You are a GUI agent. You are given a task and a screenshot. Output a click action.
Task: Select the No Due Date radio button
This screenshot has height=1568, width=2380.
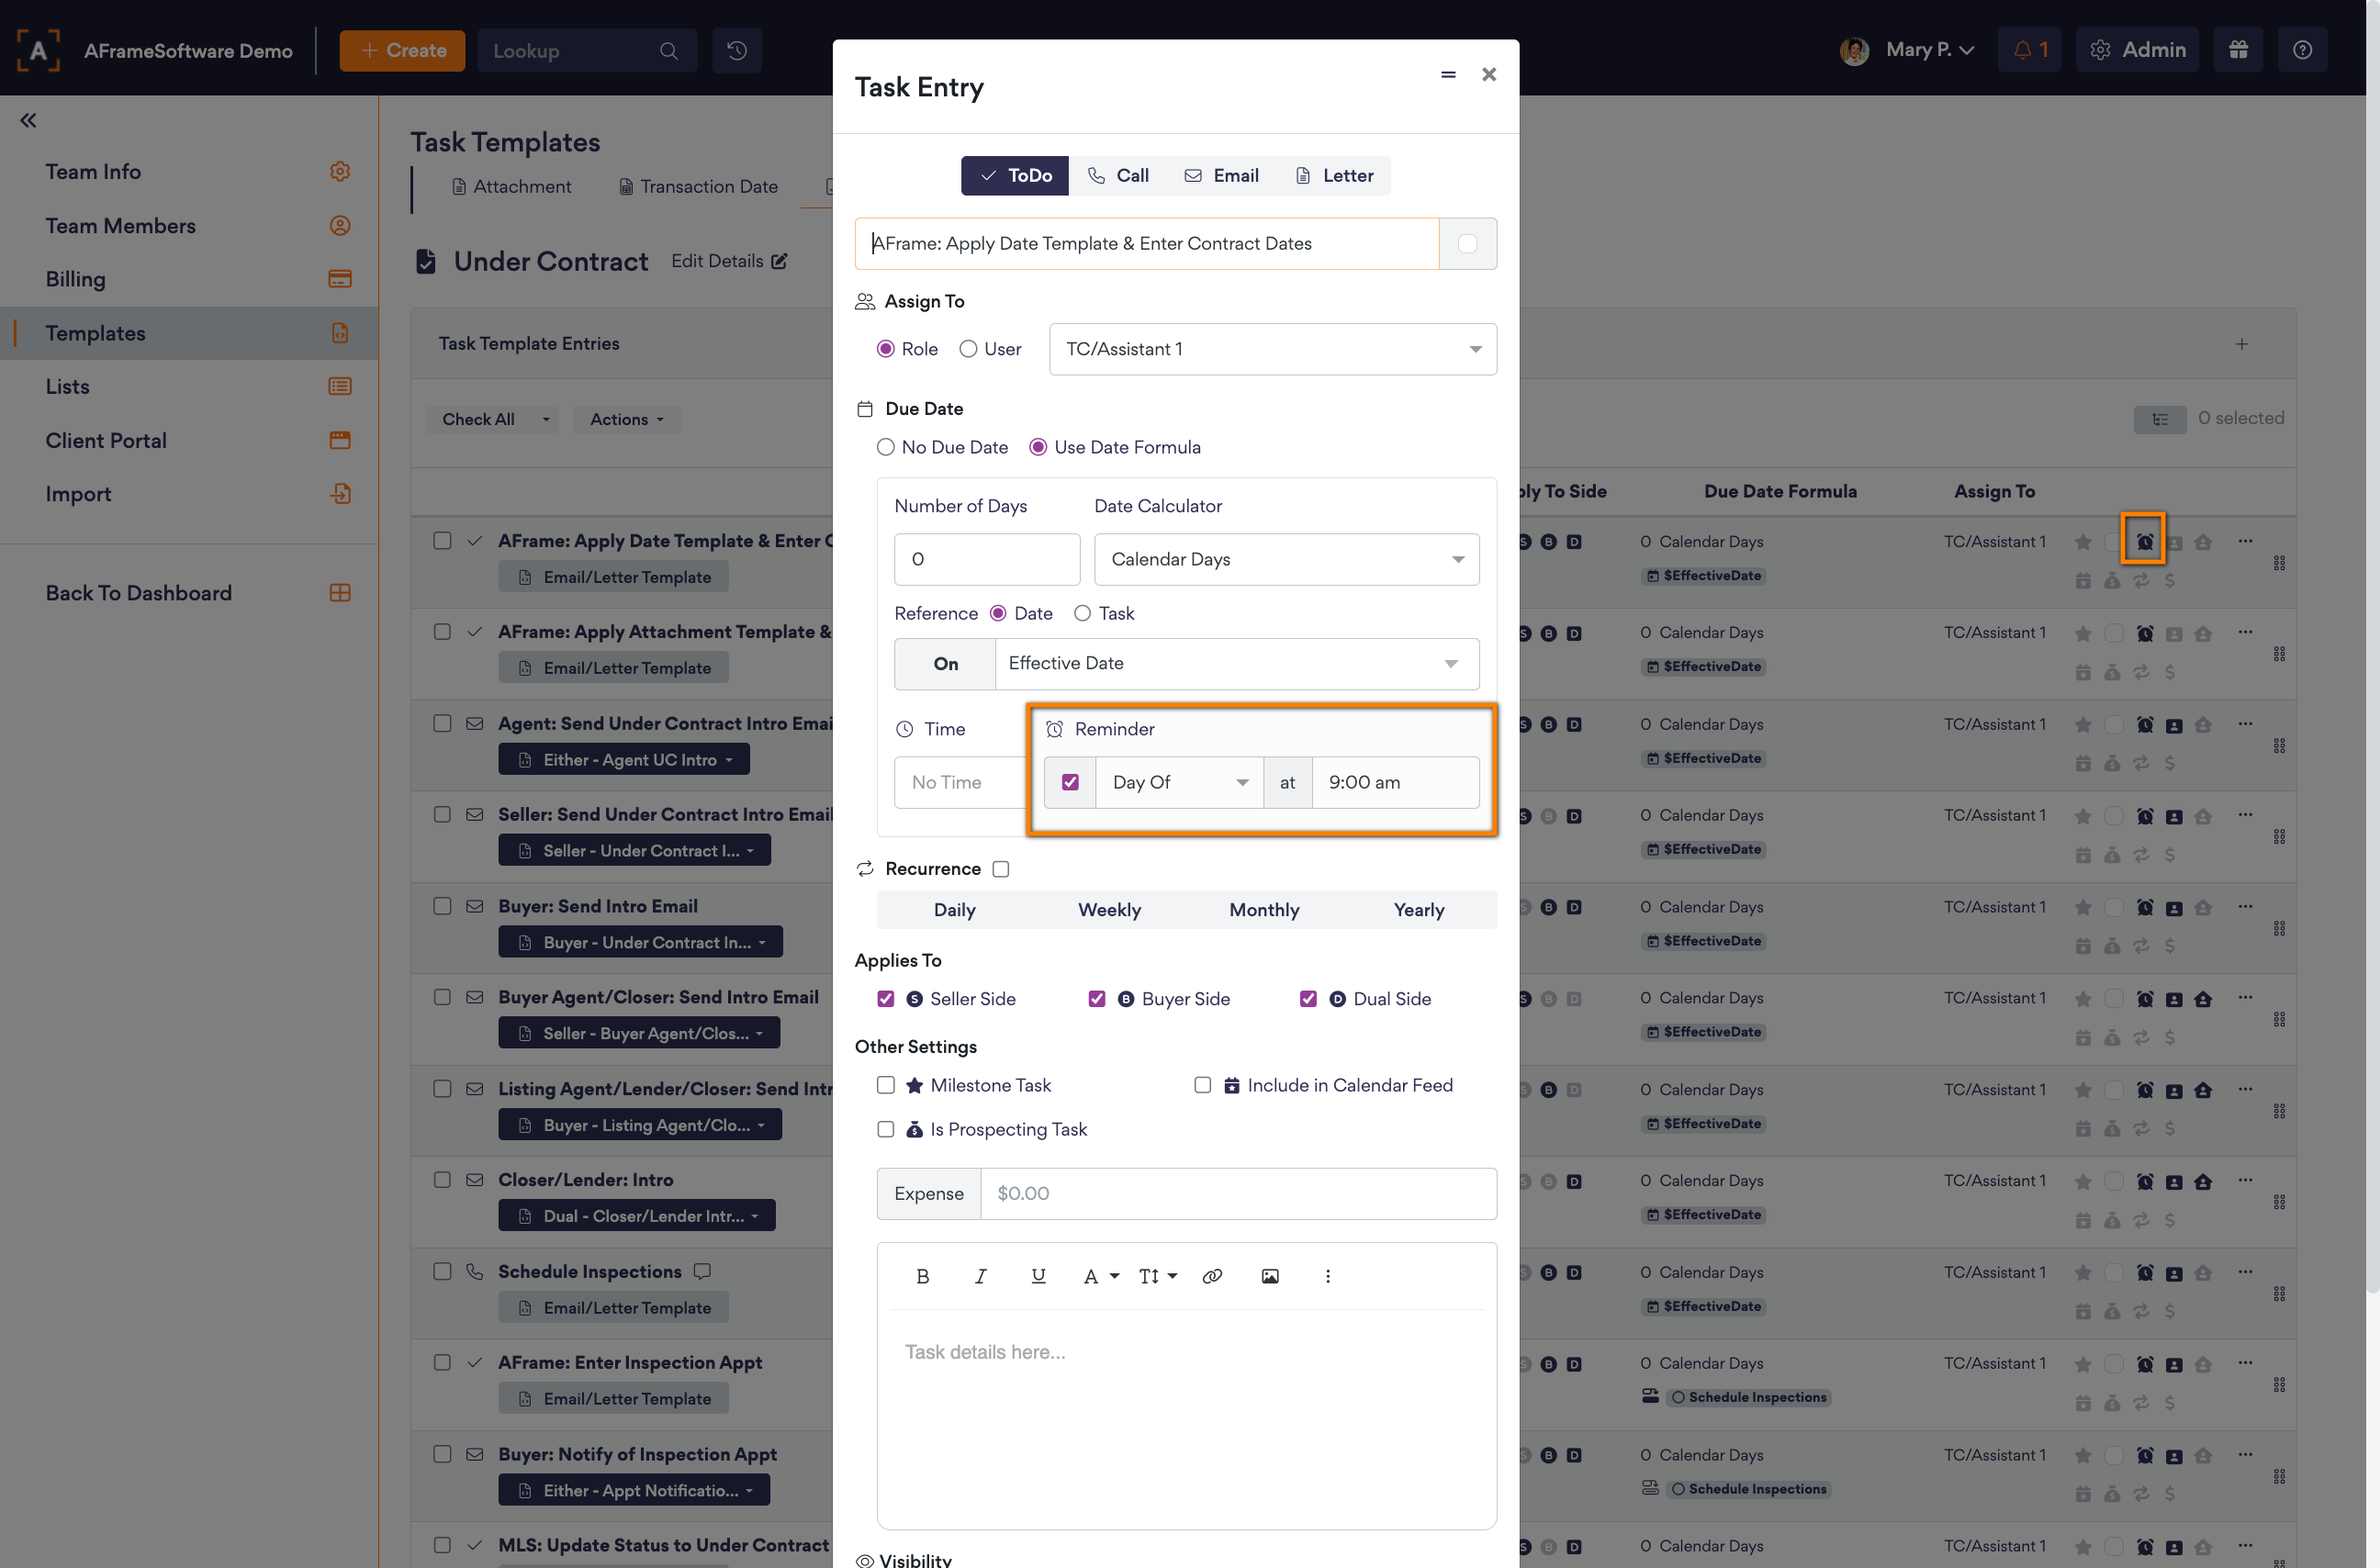pos(886,447)
